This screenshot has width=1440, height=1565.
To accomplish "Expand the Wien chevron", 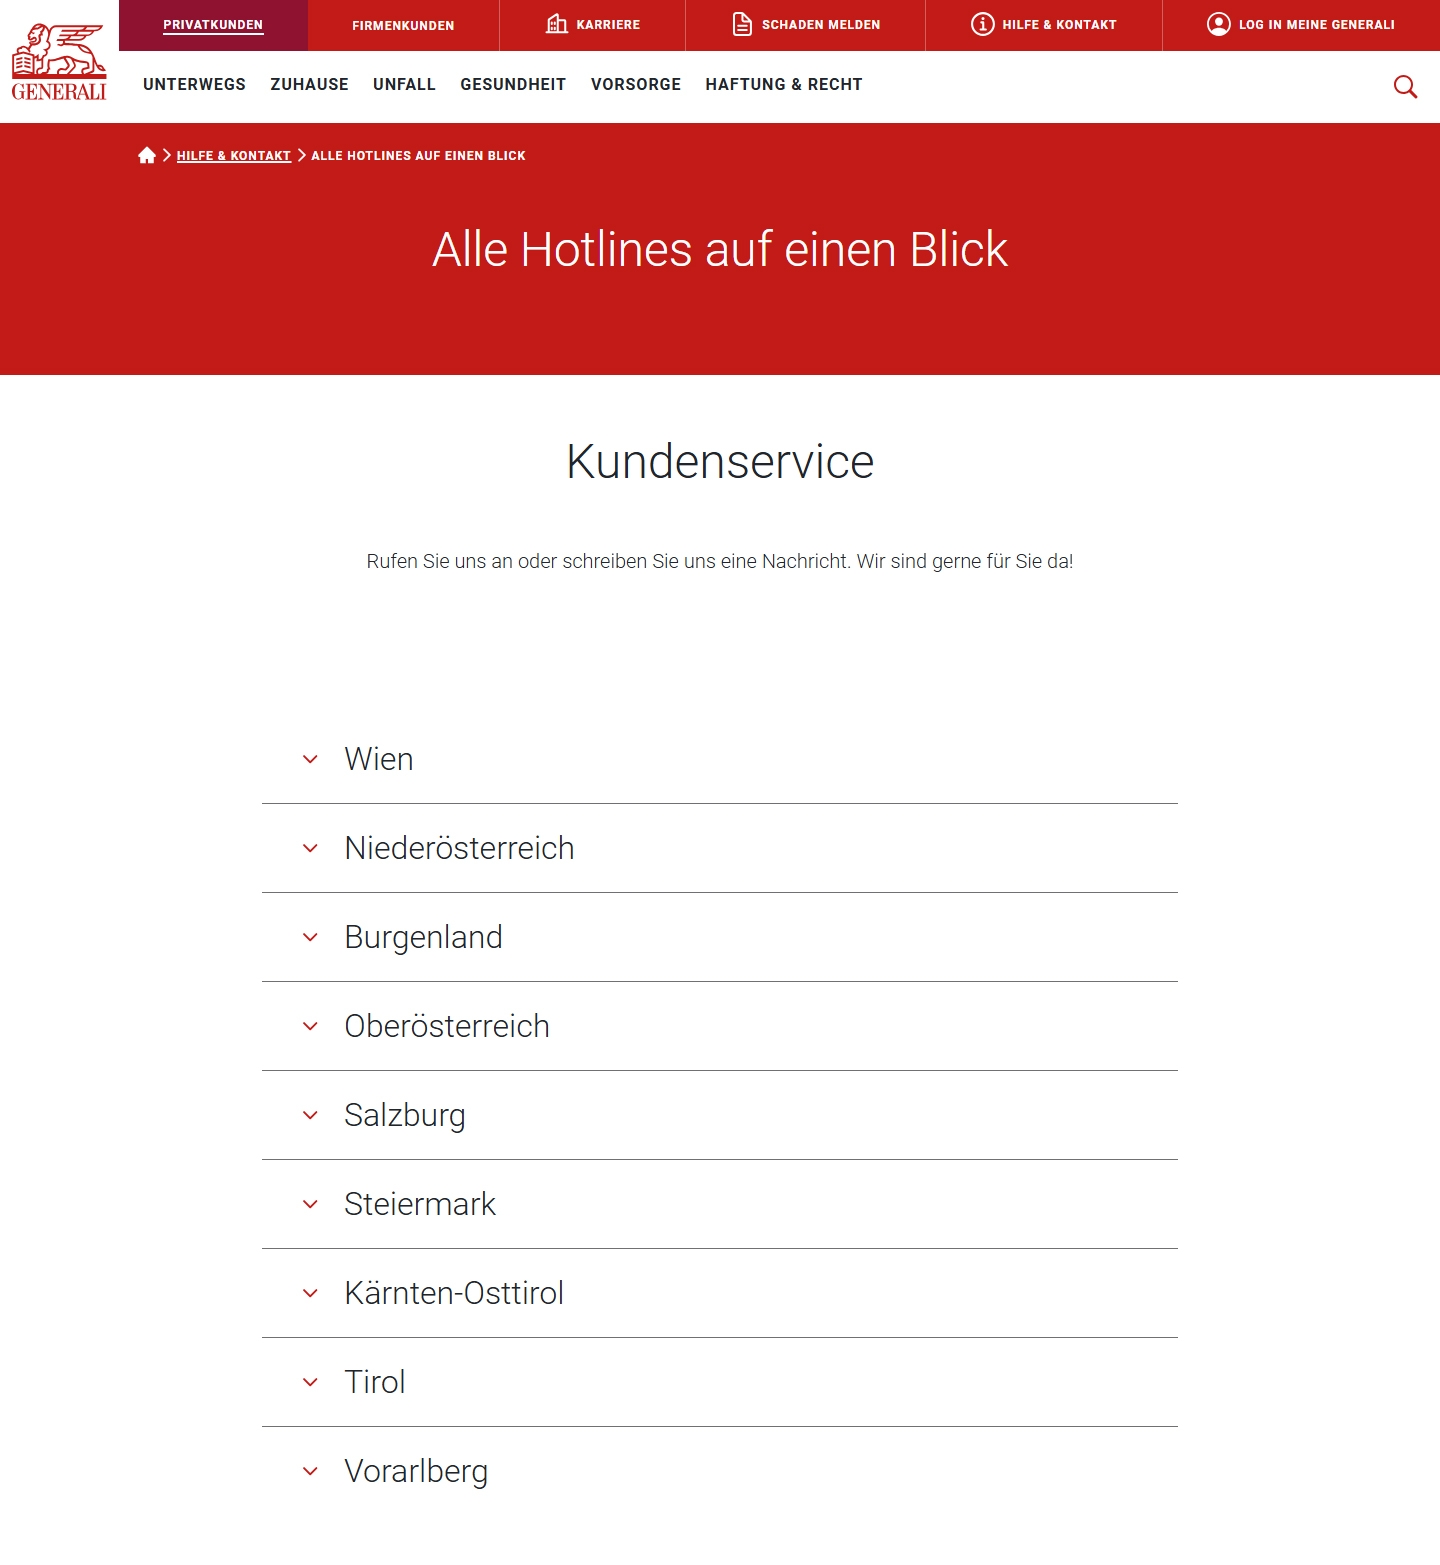I will [x=310, y=759].
